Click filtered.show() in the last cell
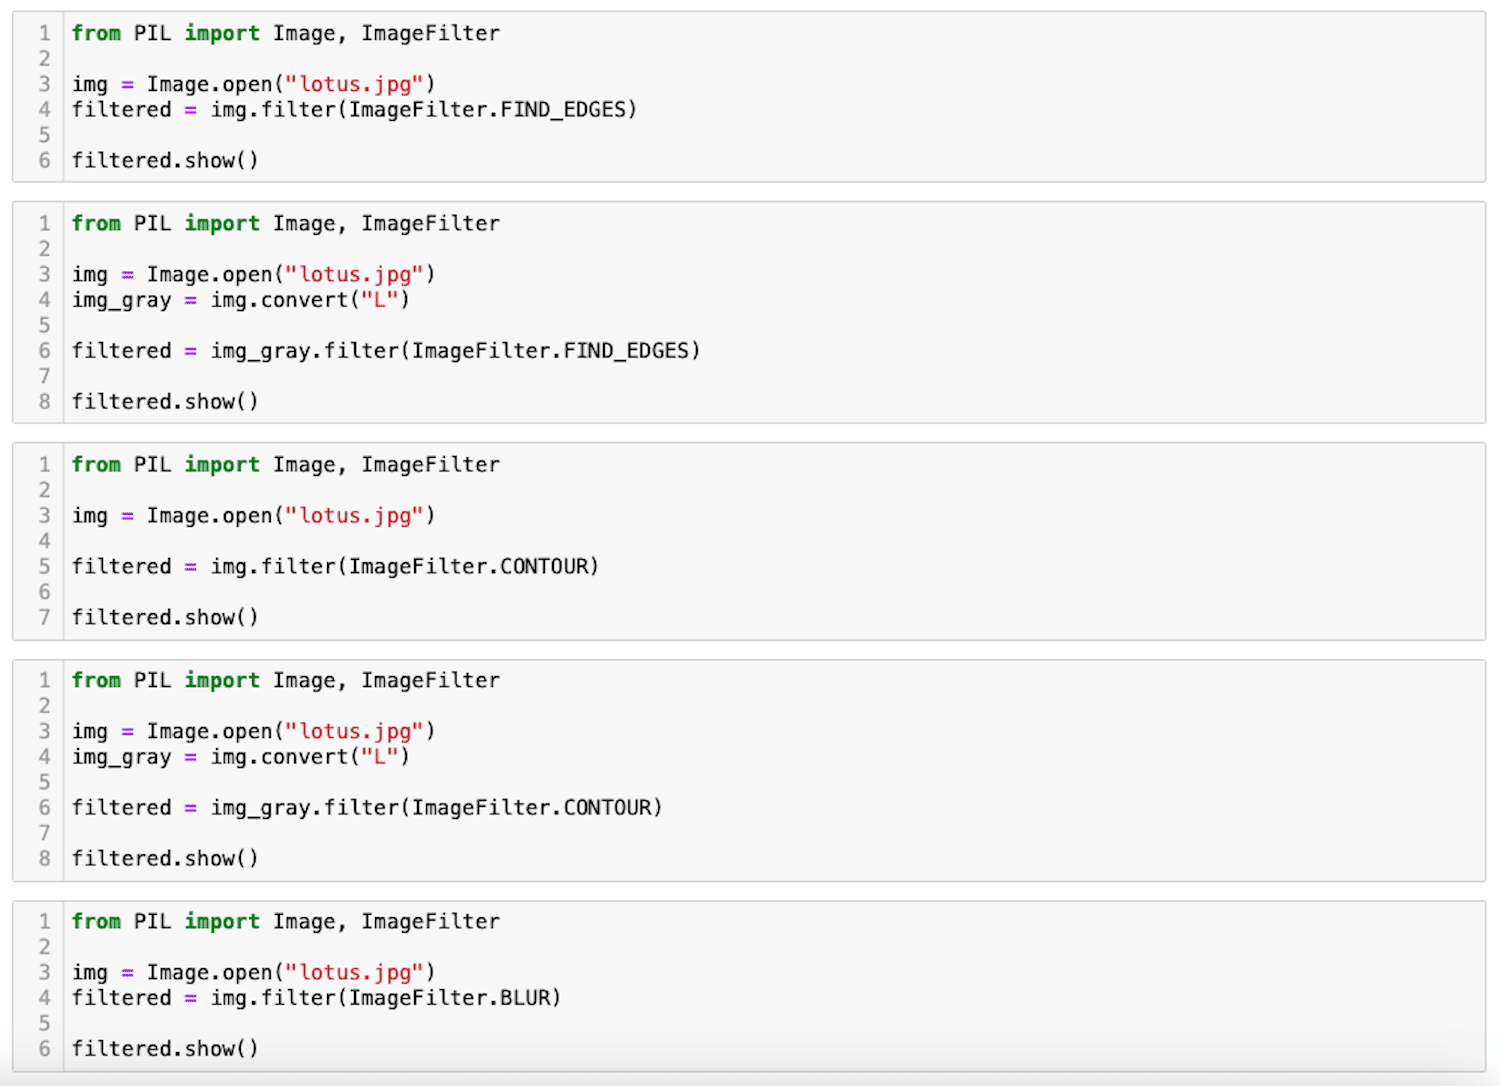Image resolution: width=1500 pixels, height=1086 pixels. click(165, 1049)
